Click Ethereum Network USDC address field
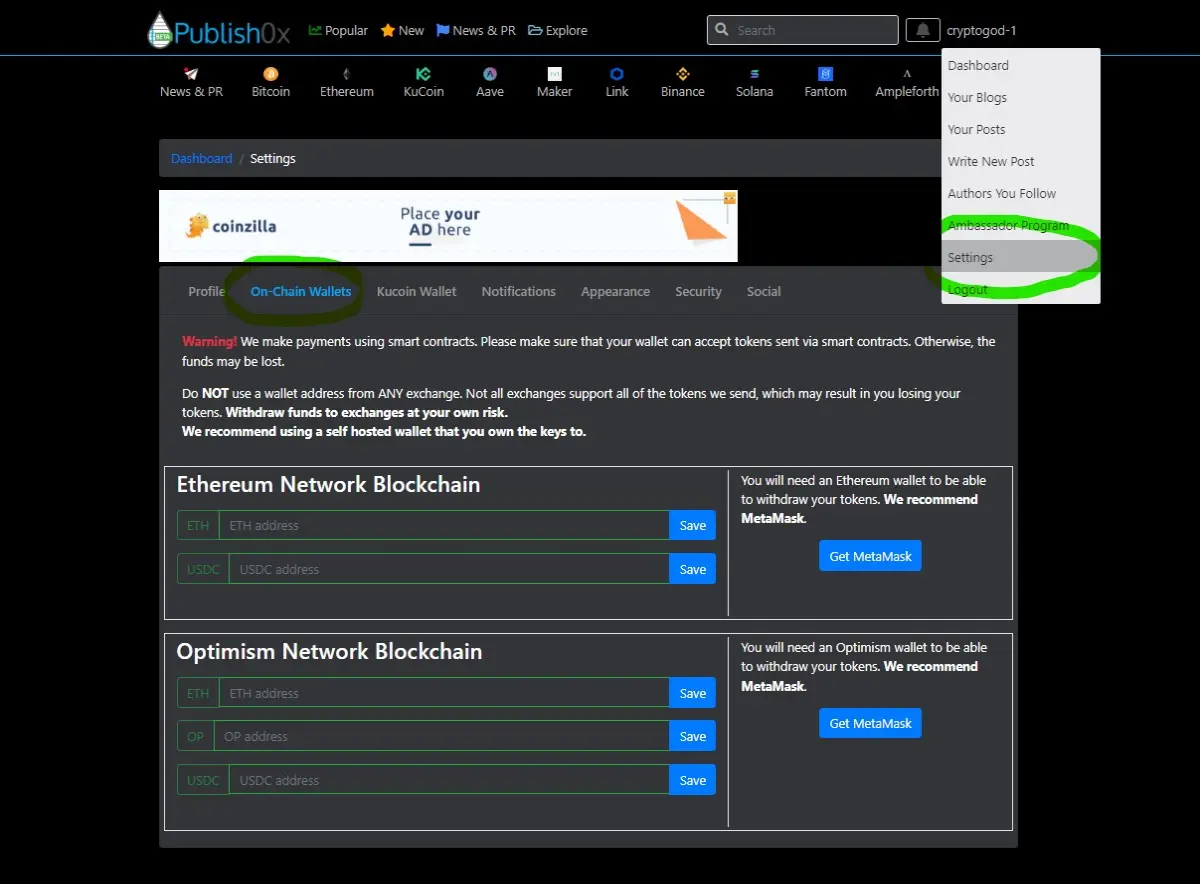The height and width of the screenshot is (884, 1200). (x=449, y=569)
